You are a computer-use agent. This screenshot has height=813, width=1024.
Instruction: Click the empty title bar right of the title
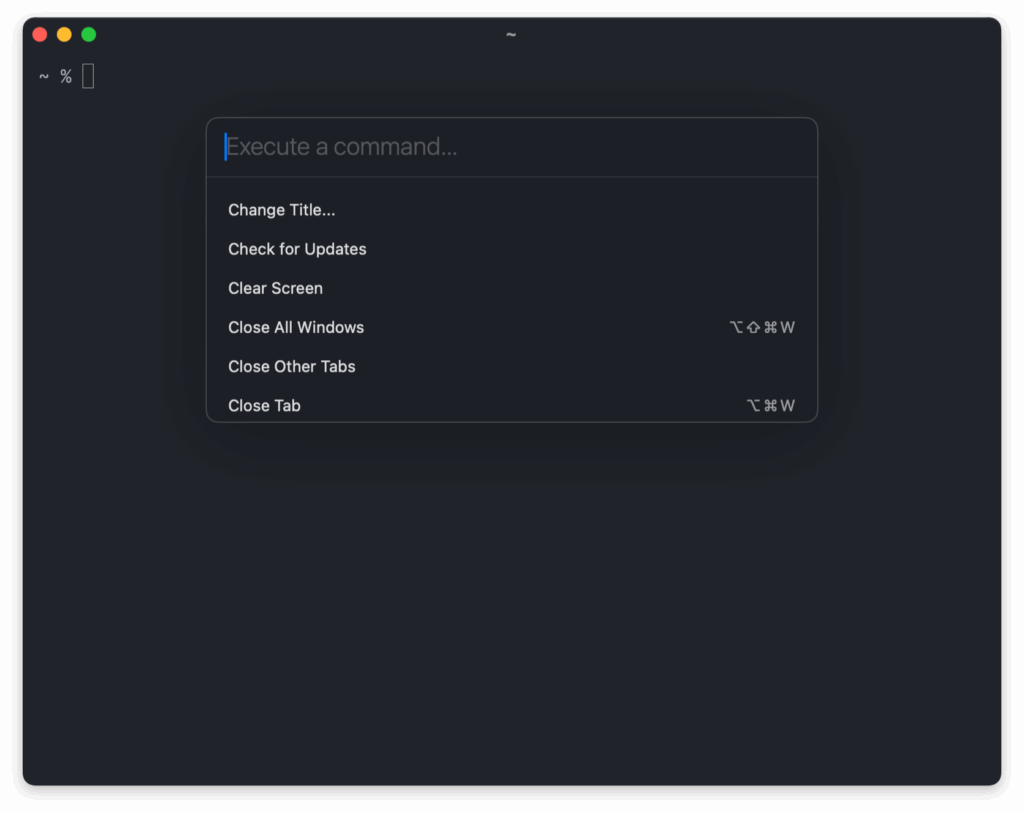coord(750,35)
